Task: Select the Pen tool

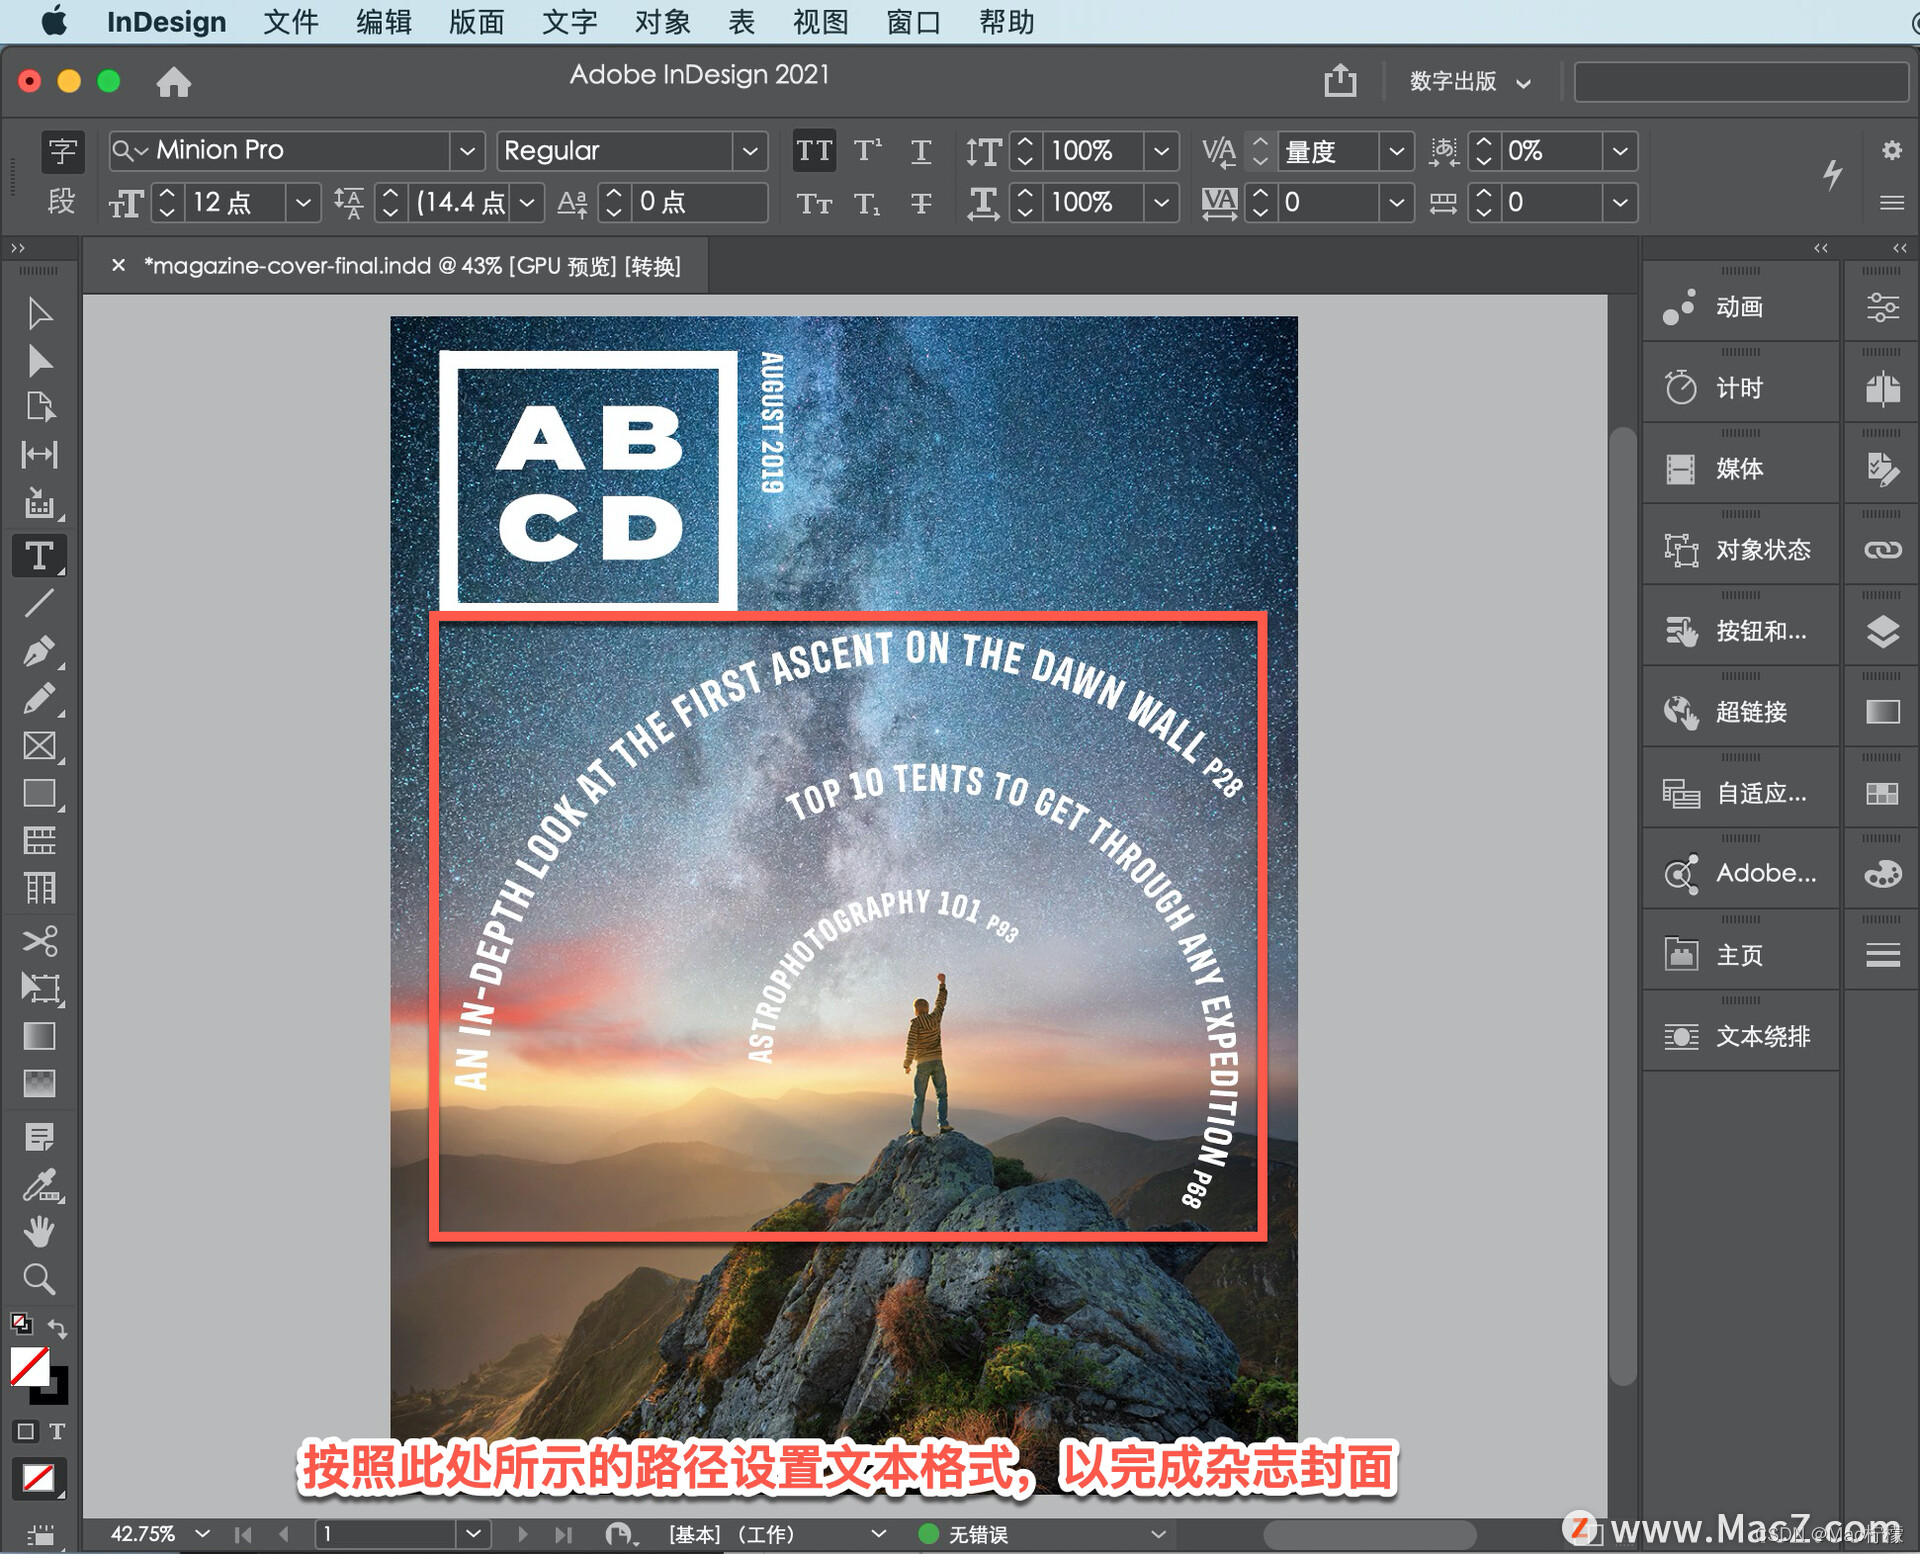Action: [39, 651]
